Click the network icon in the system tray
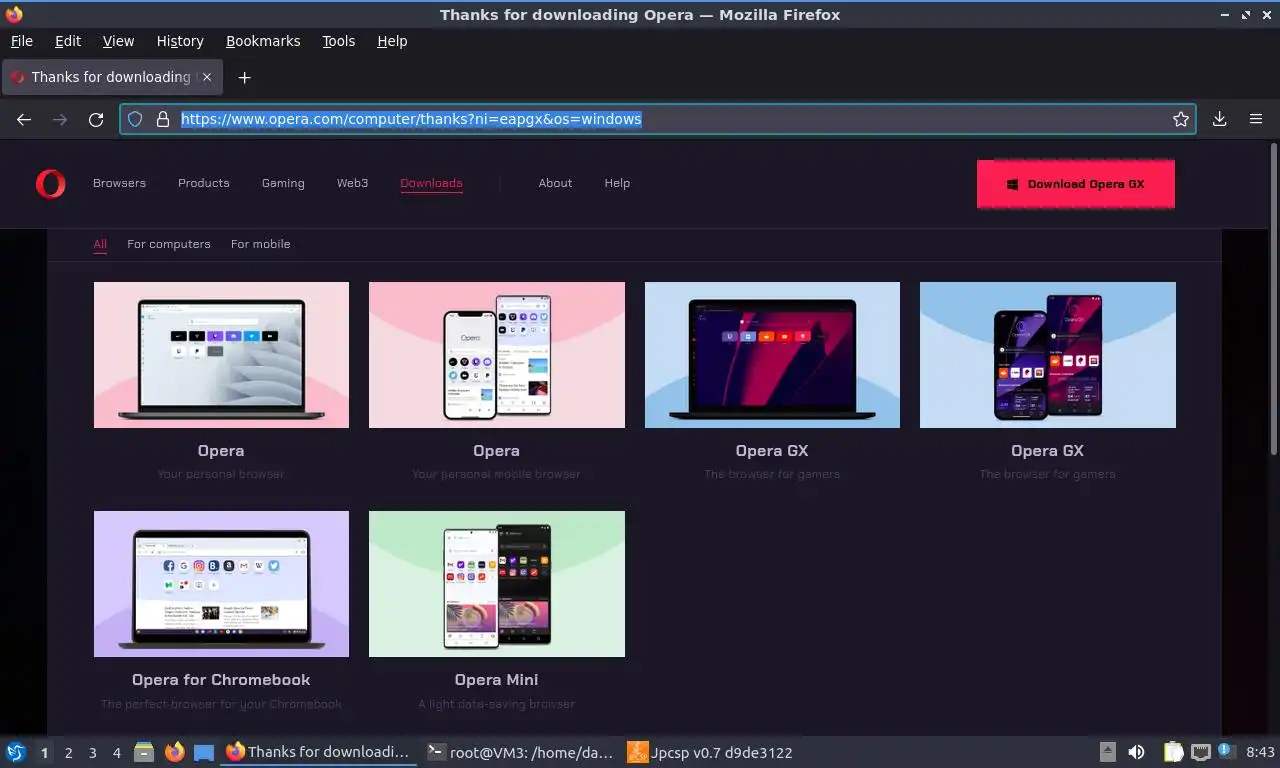 tap(1200, 752)
